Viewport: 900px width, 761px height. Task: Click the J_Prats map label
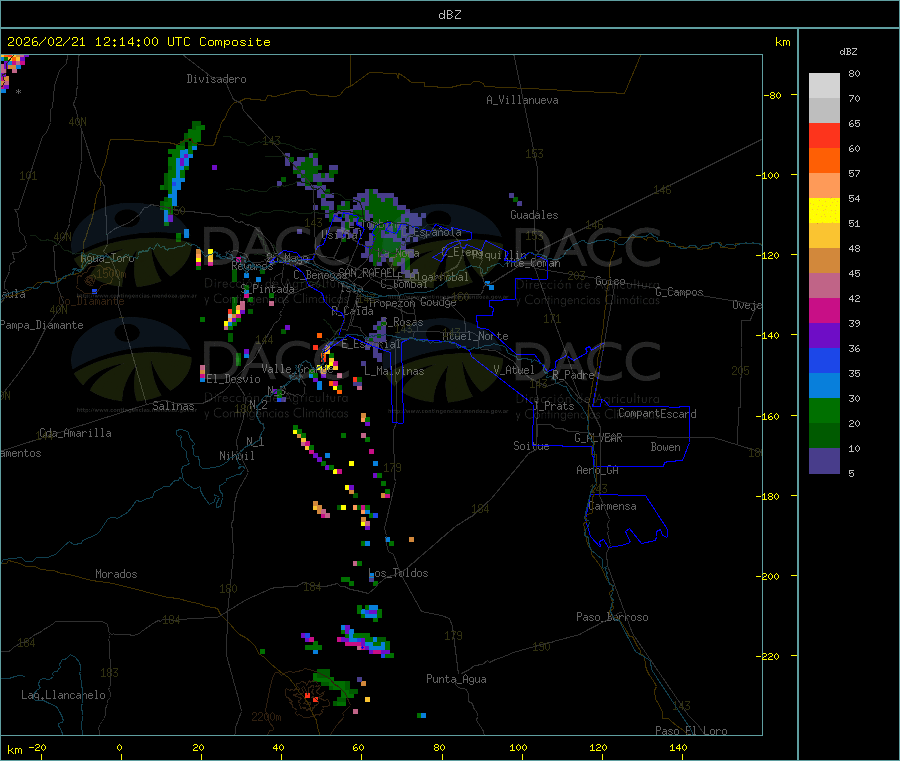point(553,406)
